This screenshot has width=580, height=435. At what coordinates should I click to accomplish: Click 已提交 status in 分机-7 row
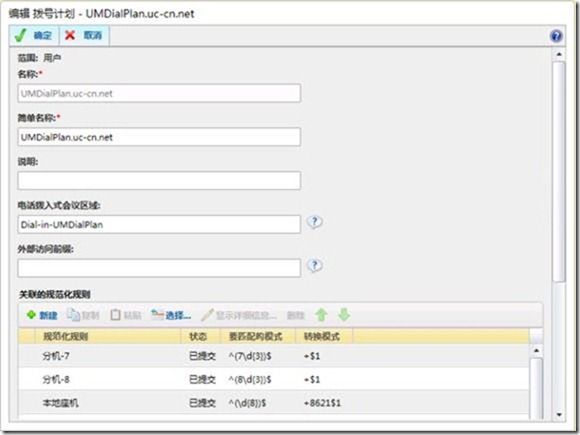pyautogui.click(x=202, y=356)
